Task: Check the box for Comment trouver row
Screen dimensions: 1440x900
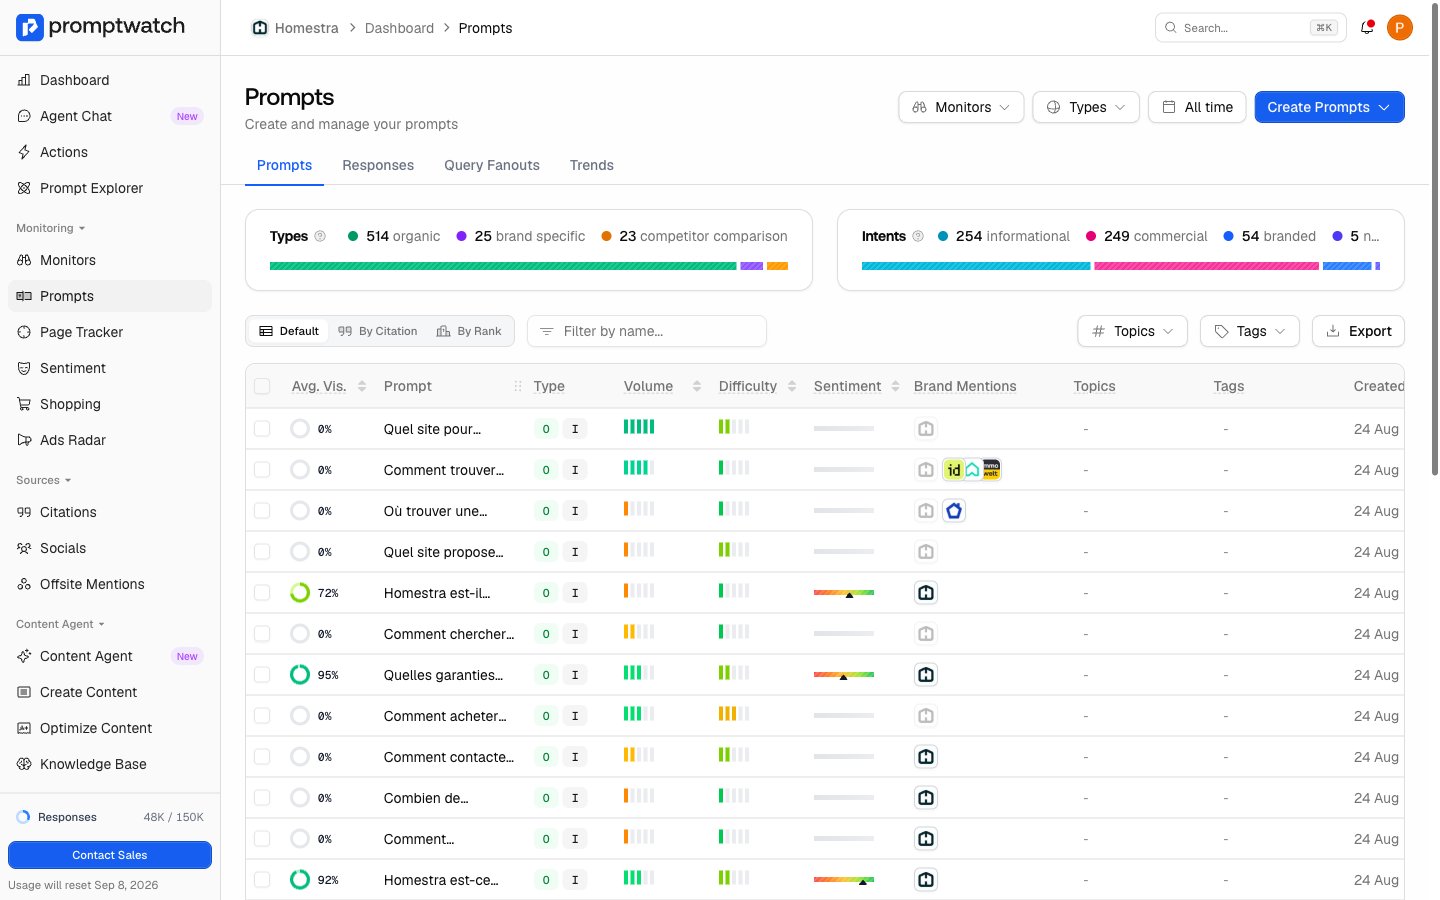Action: 262,470
